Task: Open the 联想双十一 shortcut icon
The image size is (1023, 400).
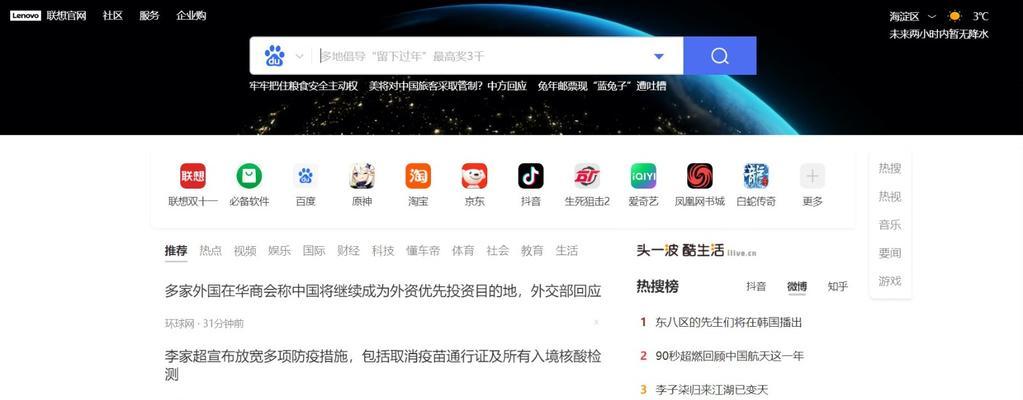Action: tap(192, 176)
